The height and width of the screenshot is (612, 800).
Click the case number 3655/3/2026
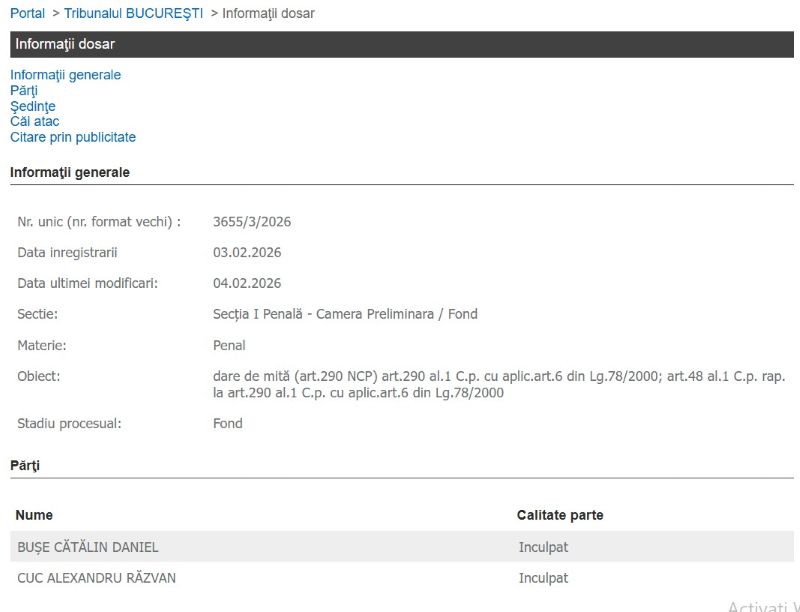(252, 222)
